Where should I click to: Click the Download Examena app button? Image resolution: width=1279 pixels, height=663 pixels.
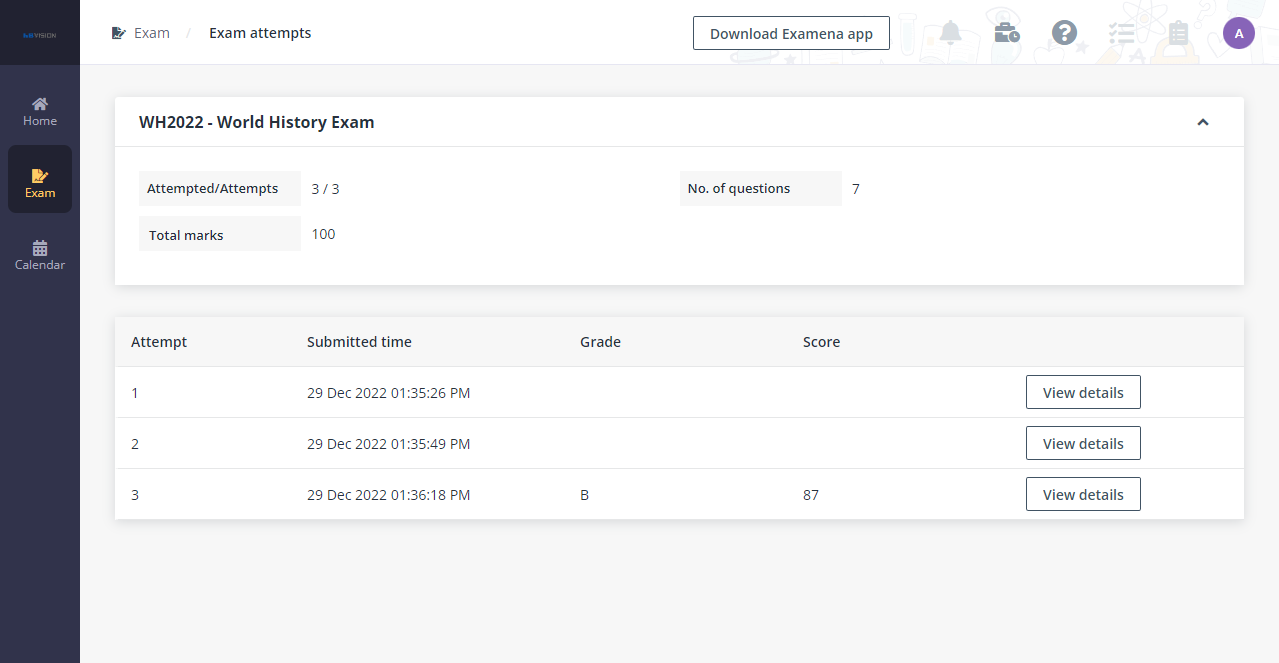[x=791, y=32]
